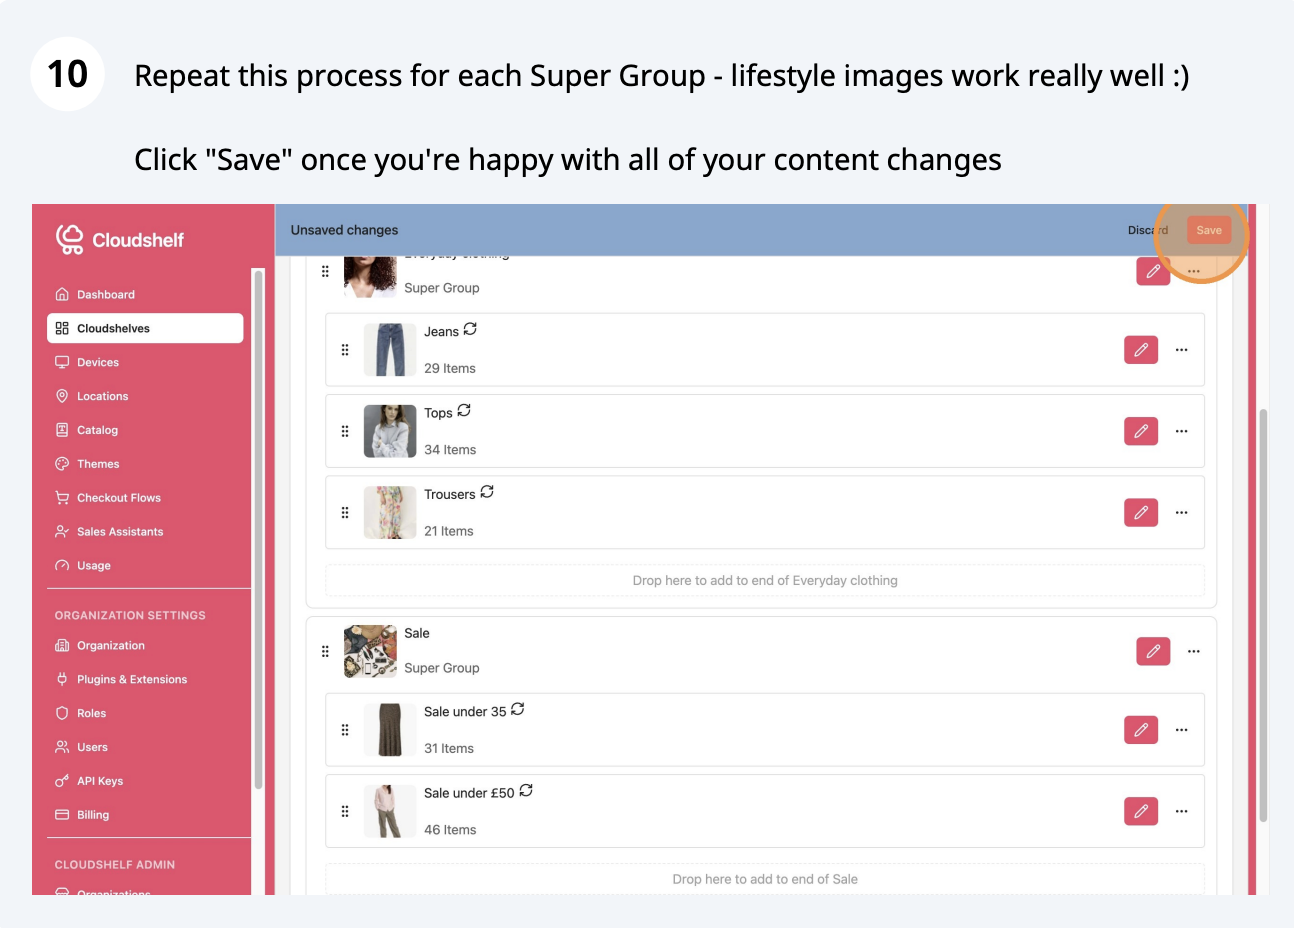Open more options for Sale super group
The height and width of the screenshot is (928, 1294).
[1194, 651]
